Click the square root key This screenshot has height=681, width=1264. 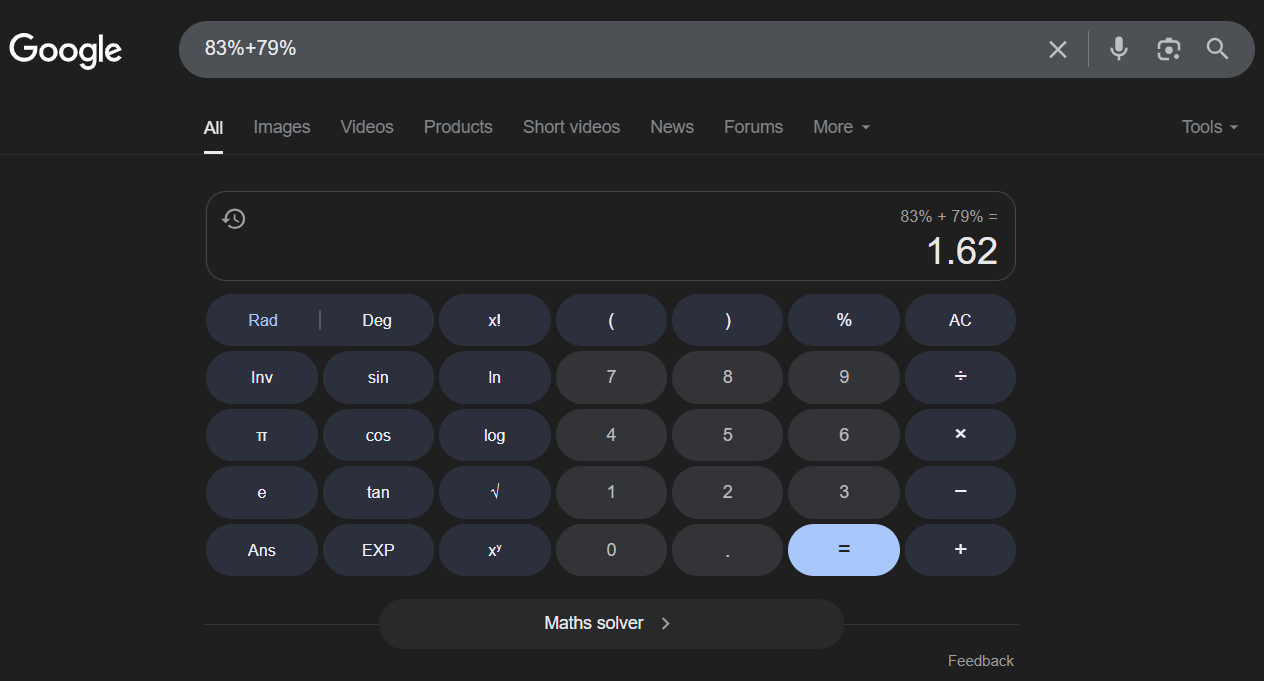495,493
